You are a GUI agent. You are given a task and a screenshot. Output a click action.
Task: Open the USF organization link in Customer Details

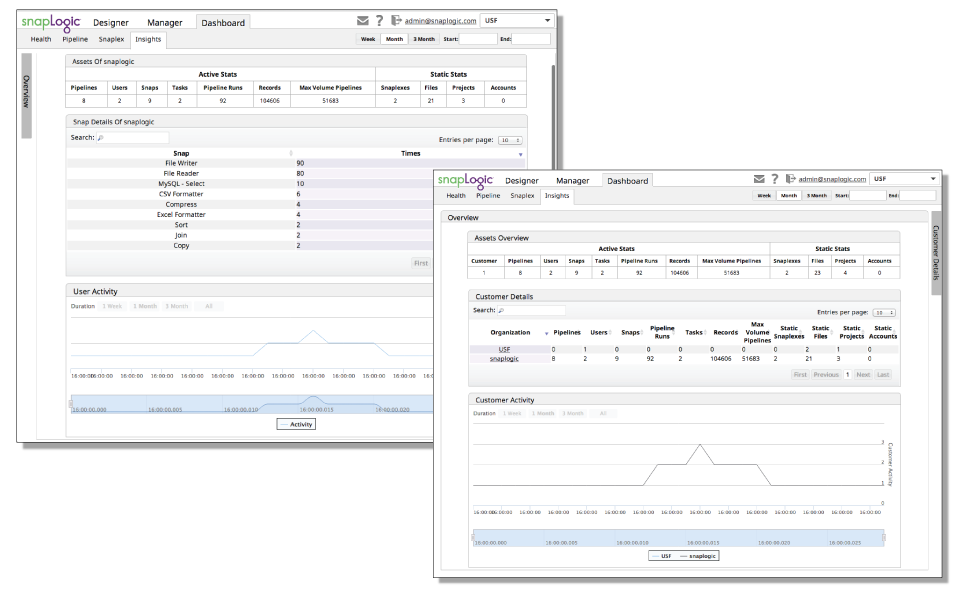click(504, 350)
